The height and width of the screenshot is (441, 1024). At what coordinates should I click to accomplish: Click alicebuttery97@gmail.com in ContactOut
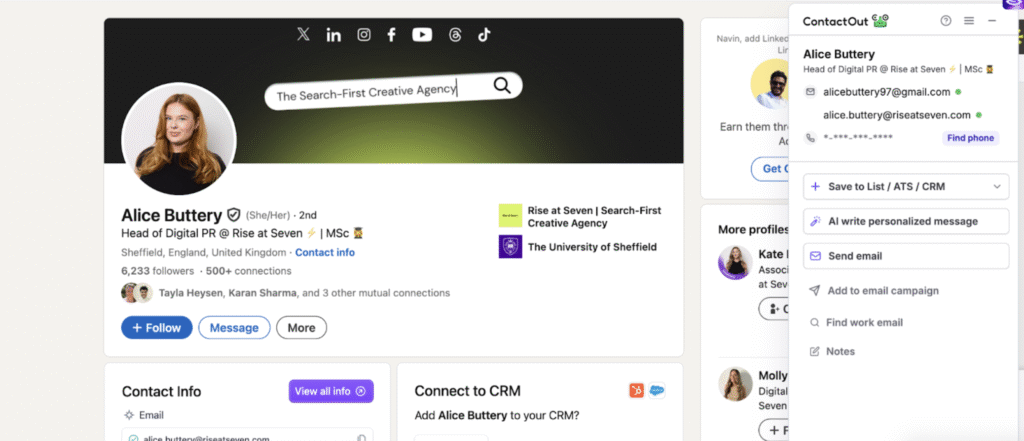[x=886, y=92]
